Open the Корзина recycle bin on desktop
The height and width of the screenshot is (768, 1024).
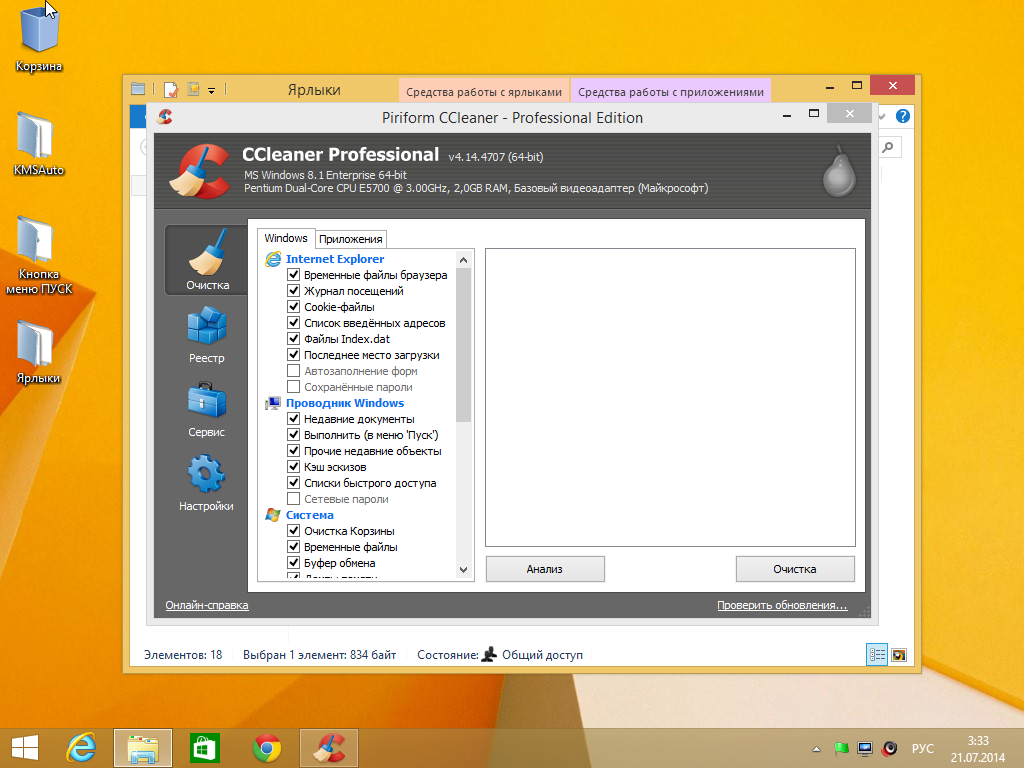39,37
